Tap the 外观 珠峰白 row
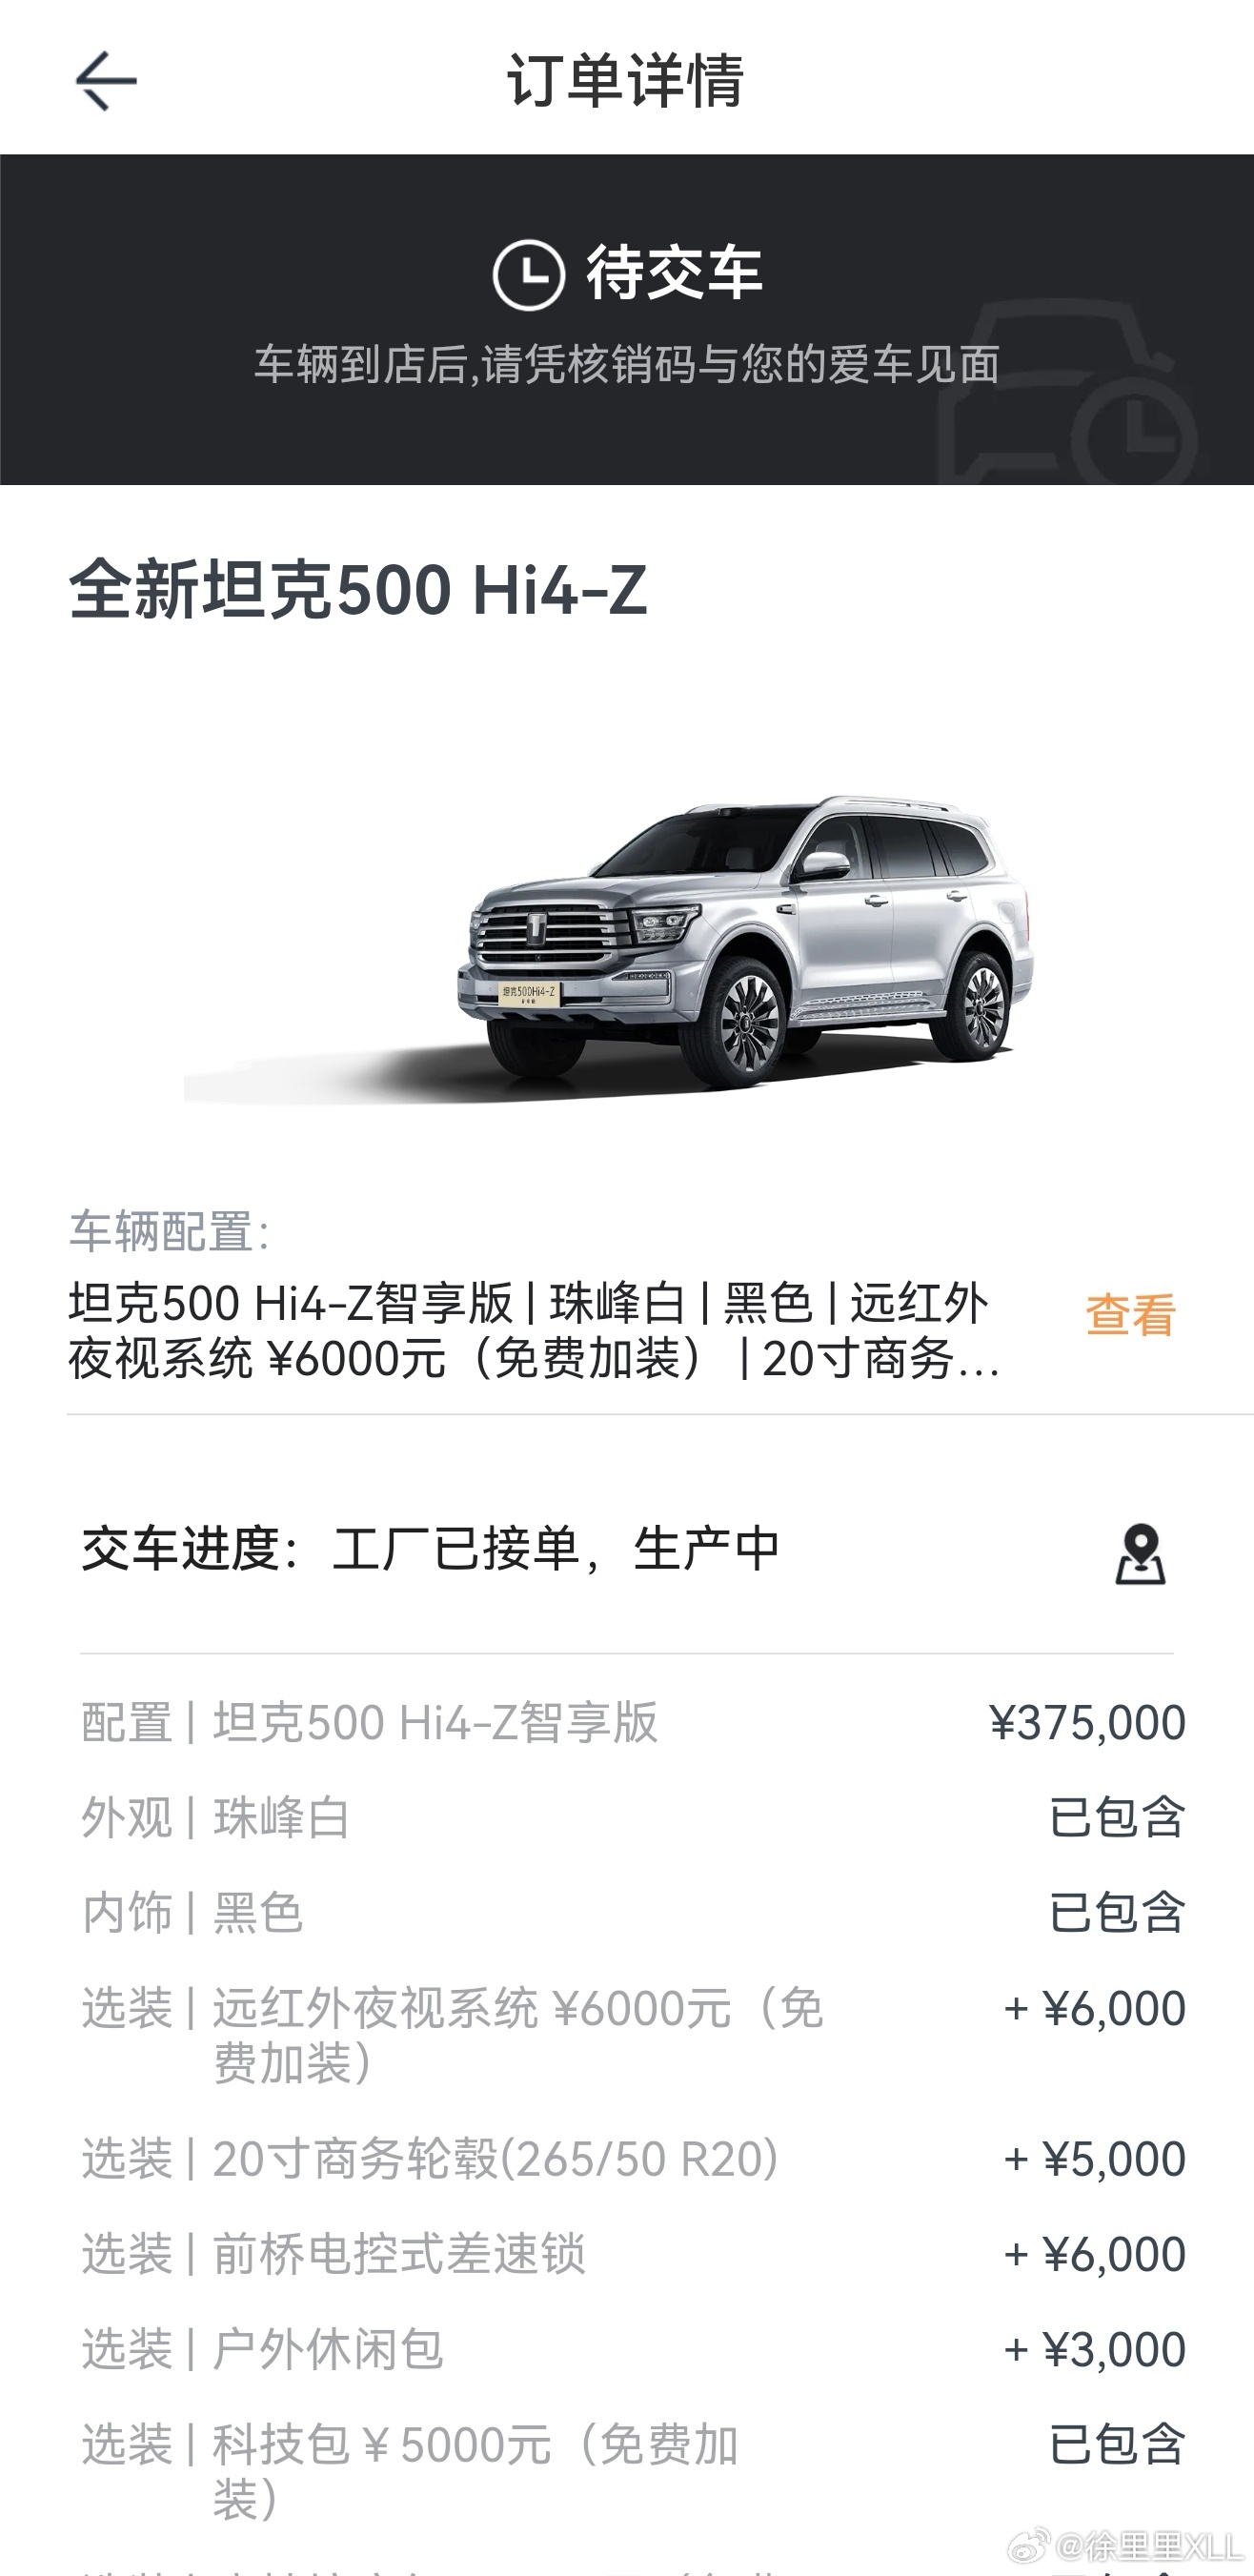Screen dimensions: 1254x2576 point(633,1817)
